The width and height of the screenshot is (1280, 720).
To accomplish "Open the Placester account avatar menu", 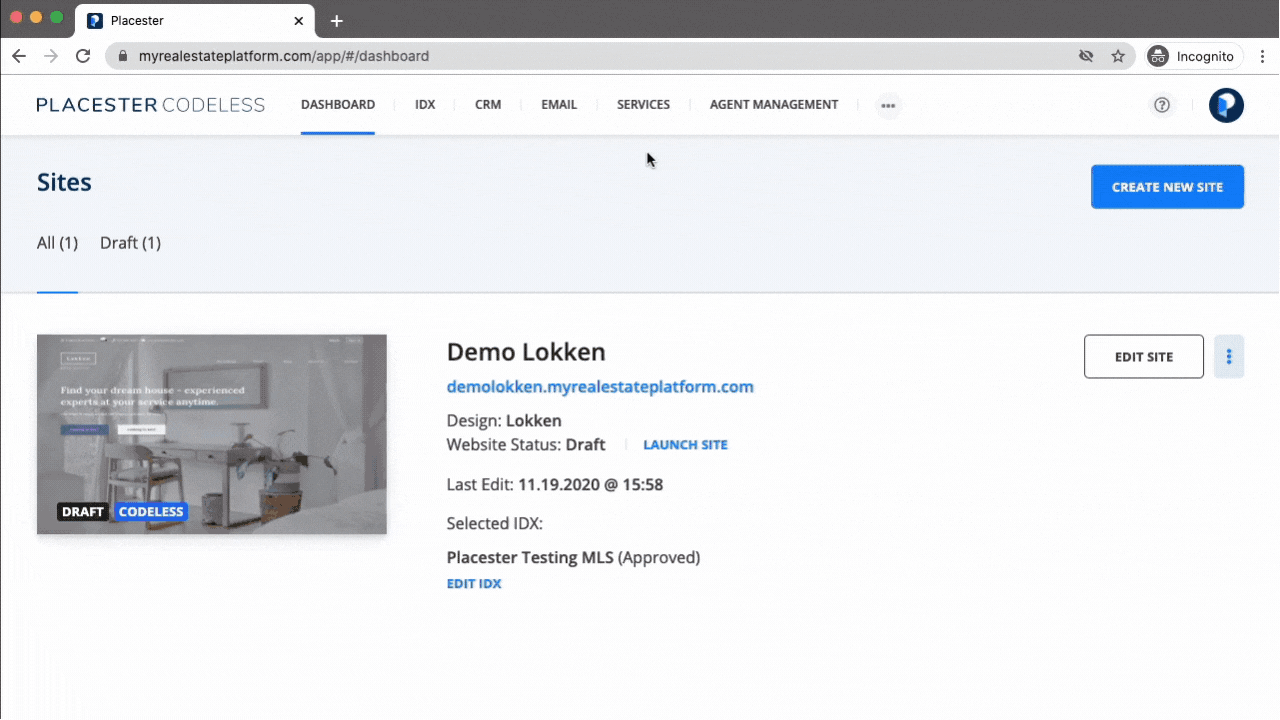I will click(1225, 105).
